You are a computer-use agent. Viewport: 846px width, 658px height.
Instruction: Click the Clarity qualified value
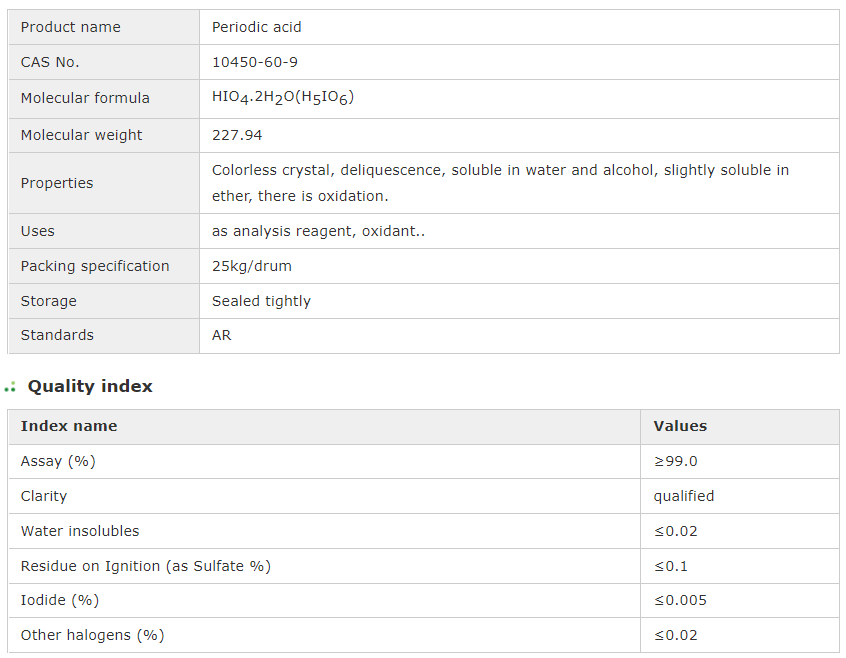click(684, 496)
